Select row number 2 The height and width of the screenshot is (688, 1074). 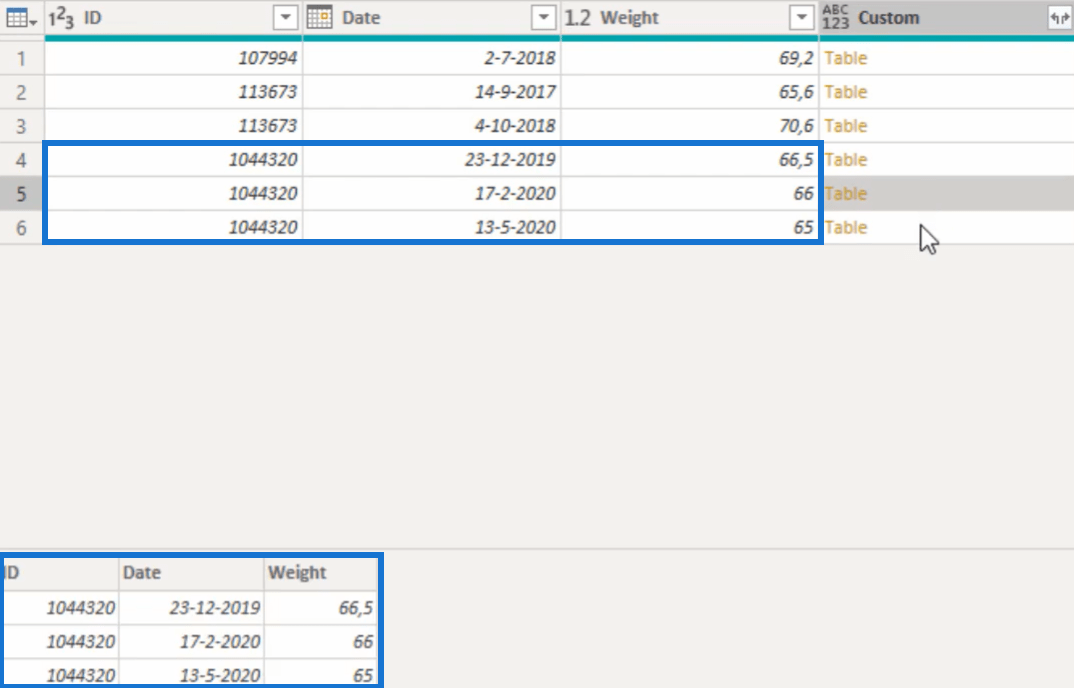coord(22,92)
